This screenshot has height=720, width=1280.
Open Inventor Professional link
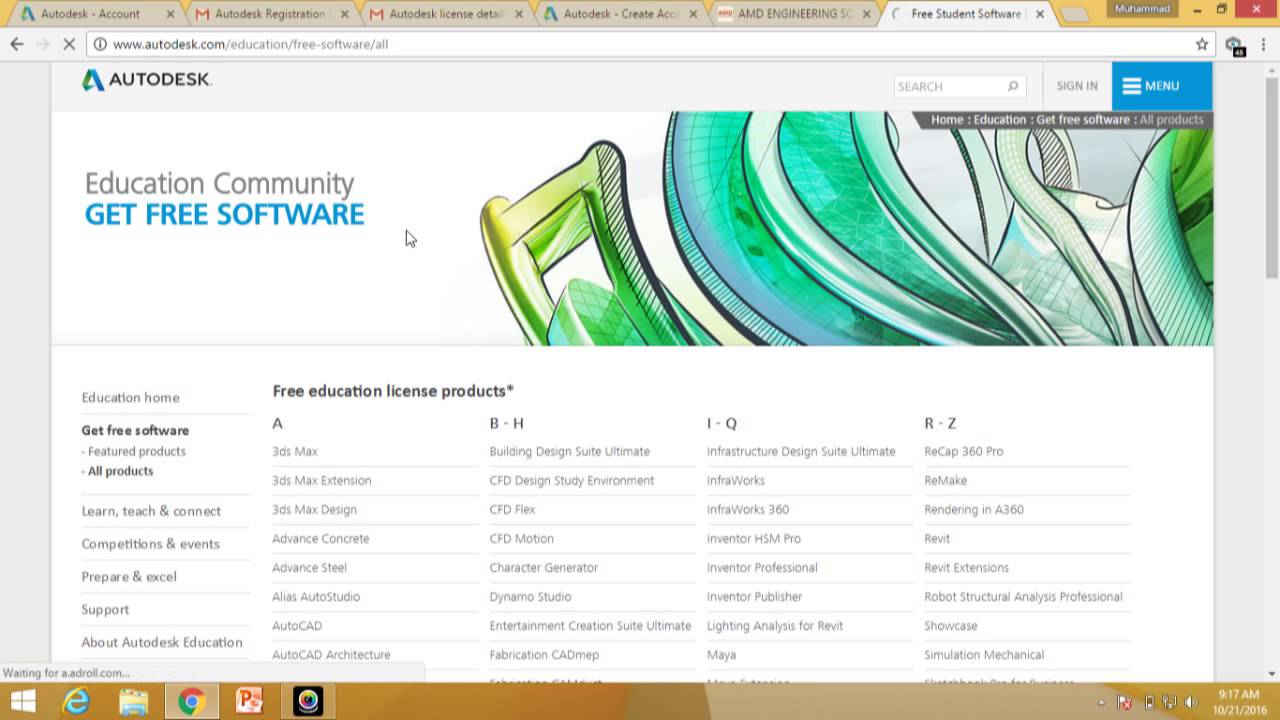[x=762, y=567]
